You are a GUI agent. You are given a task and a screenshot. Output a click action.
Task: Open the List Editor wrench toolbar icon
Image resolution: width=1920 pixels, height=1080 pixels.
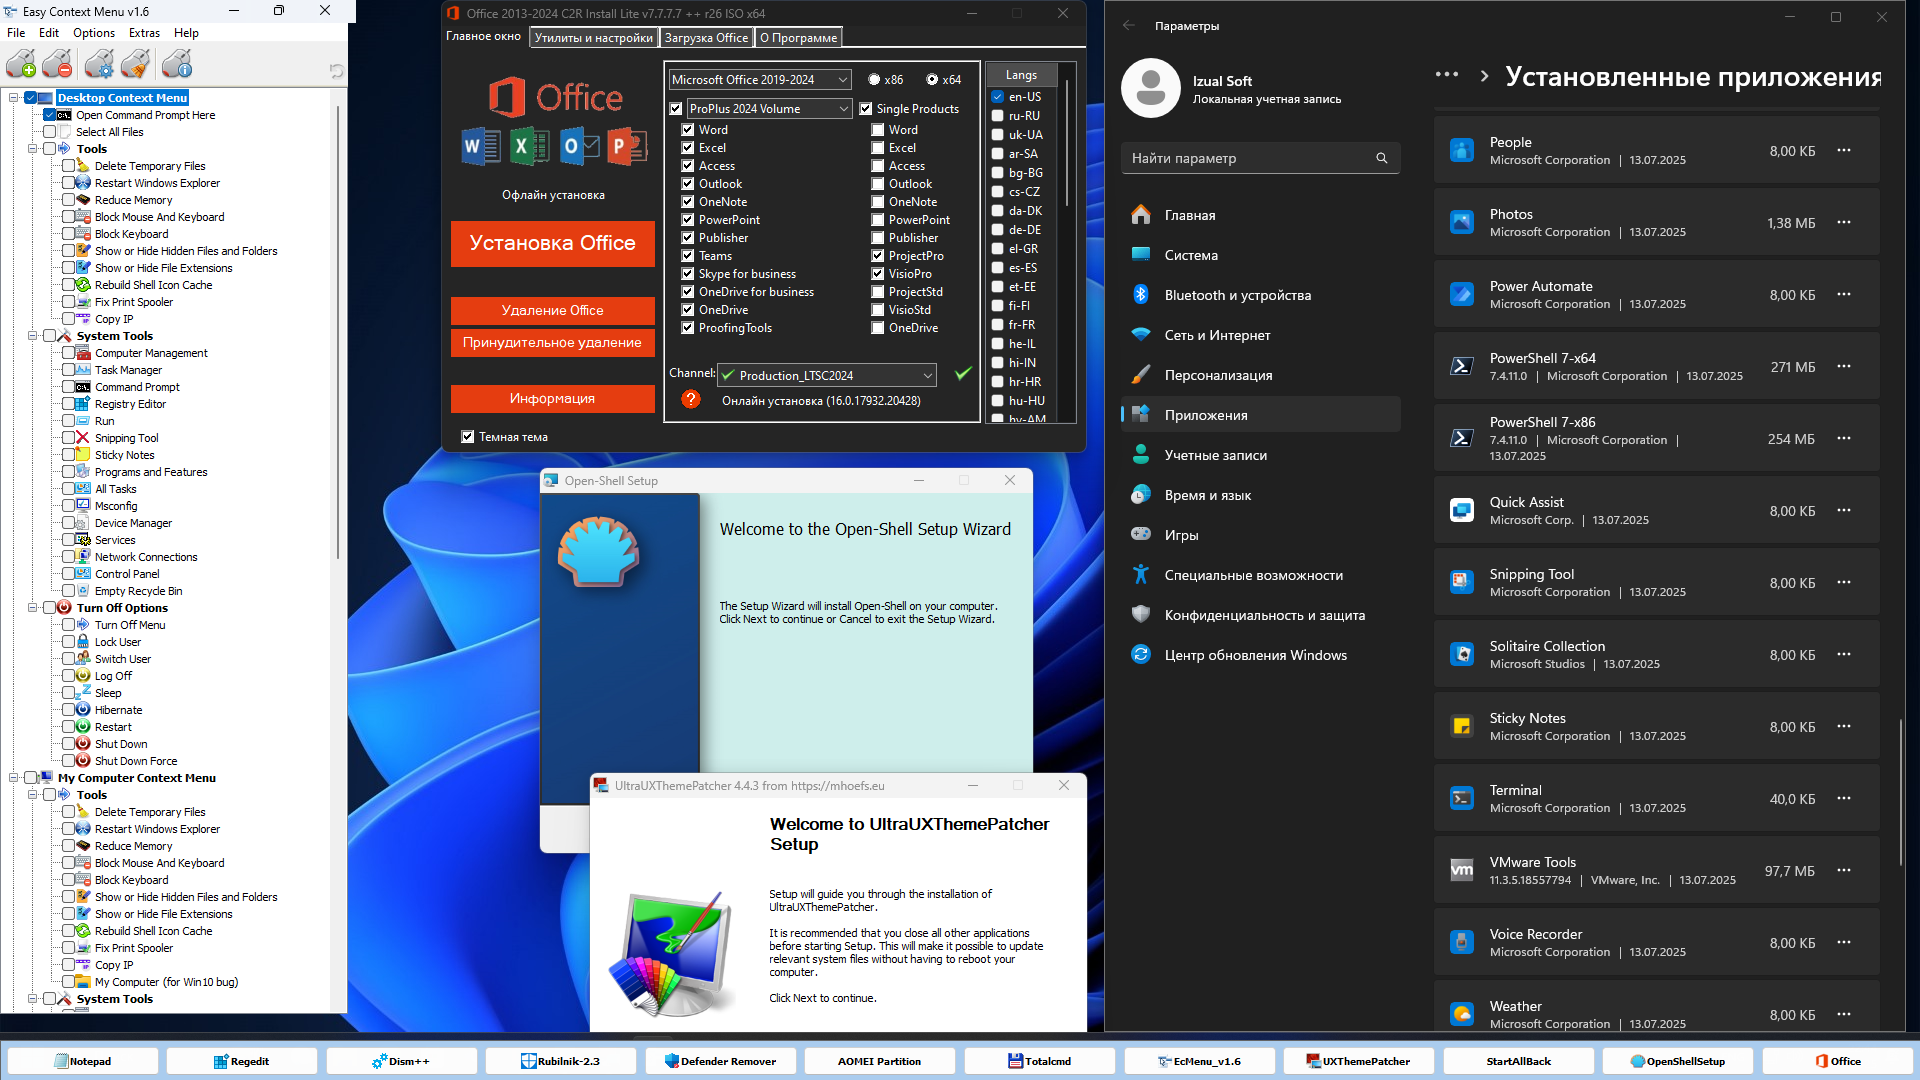[x=136, y=65]
